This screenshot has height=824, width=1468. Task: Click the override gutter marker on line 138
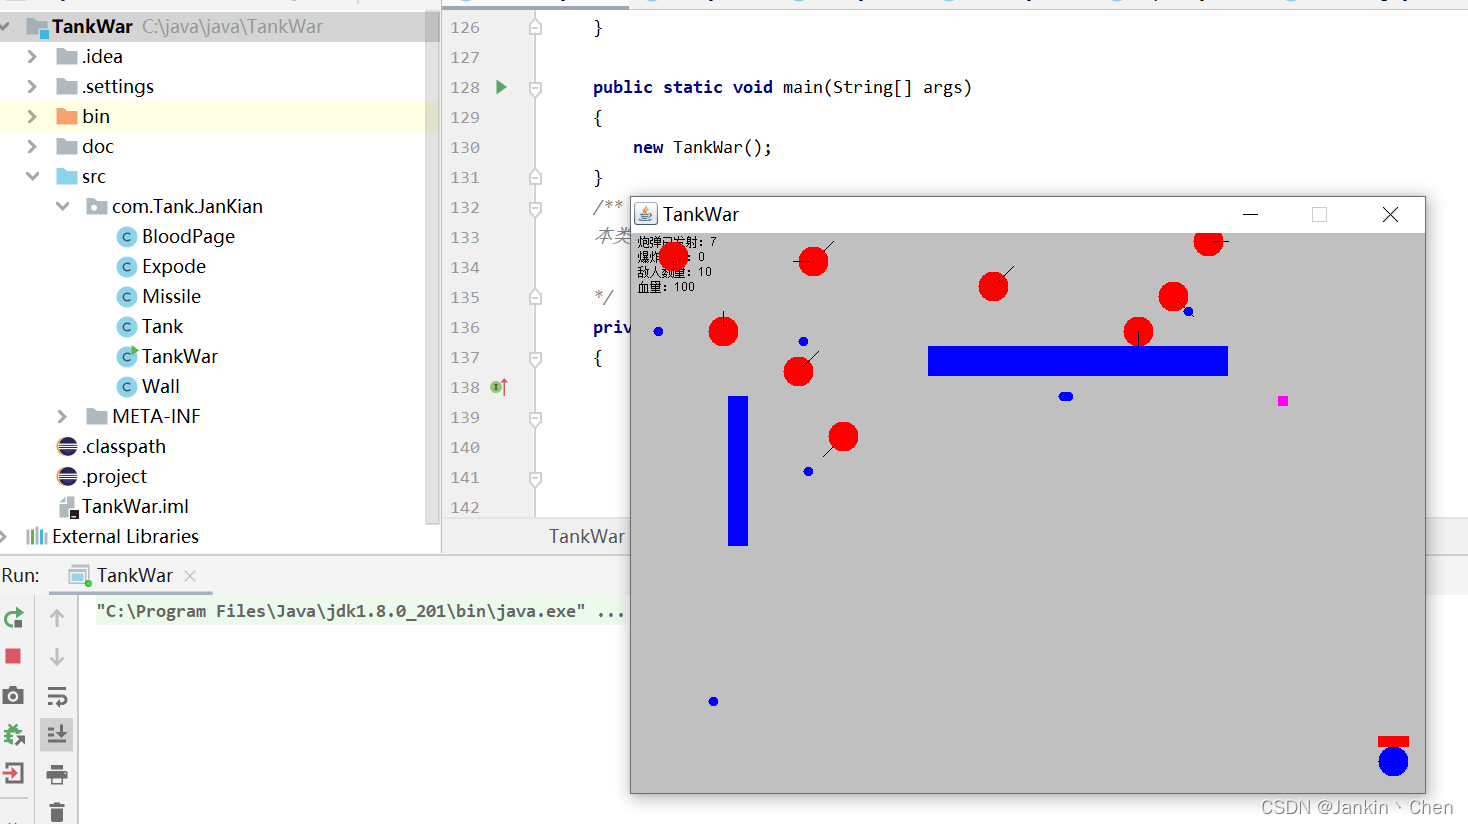click(499, 387)
